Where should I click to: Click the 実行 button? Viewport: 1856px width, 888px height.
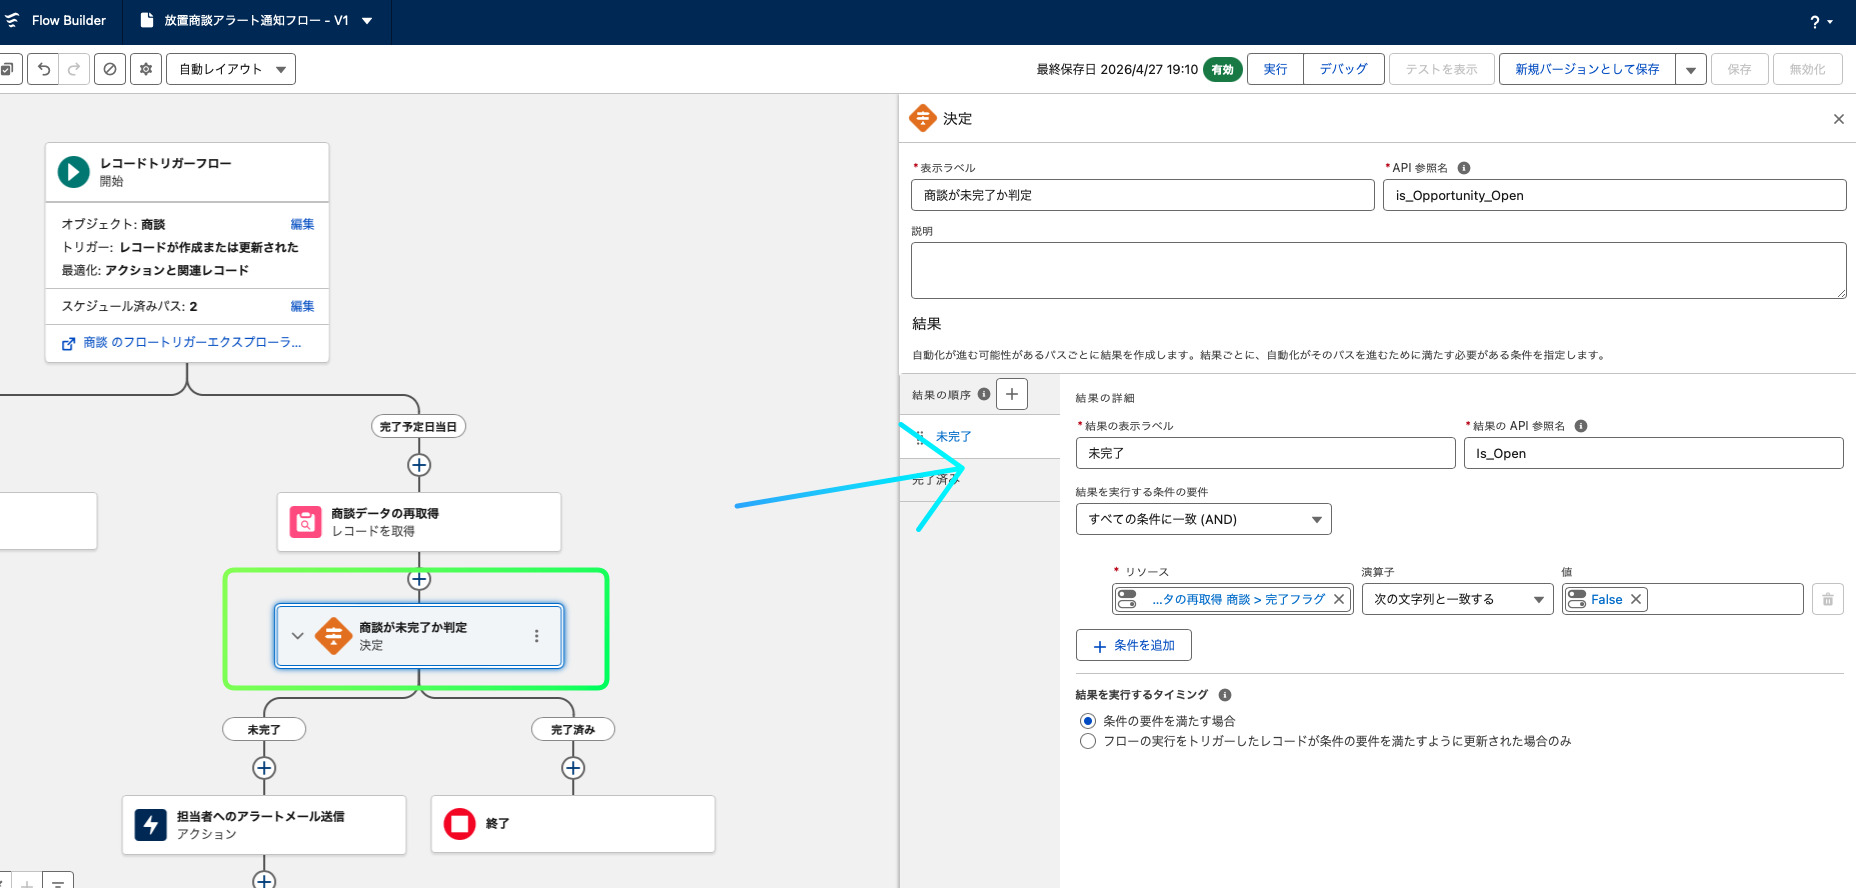pyautogui.click(x=1275, y=69)
